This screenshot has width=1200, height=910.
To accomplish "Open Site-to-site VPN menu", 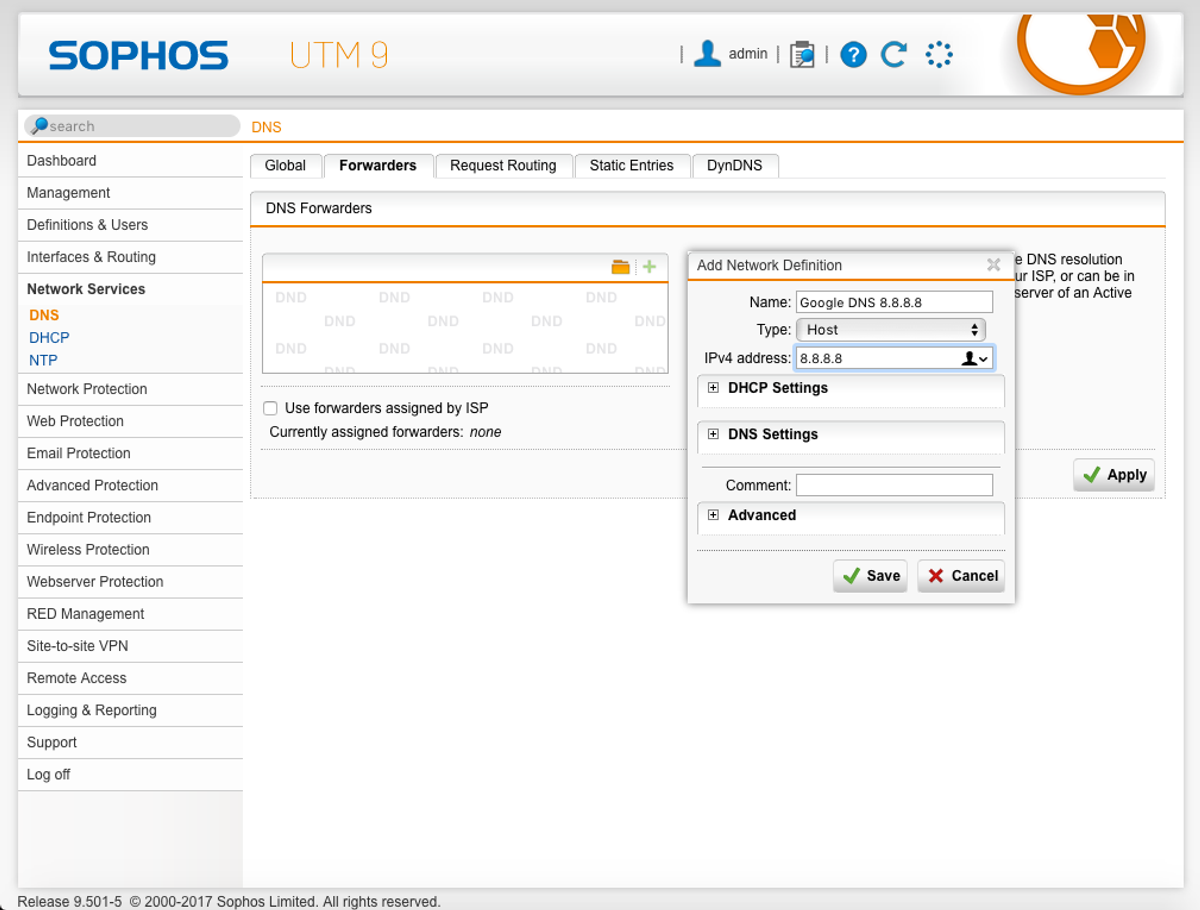I will coord(130,646).
